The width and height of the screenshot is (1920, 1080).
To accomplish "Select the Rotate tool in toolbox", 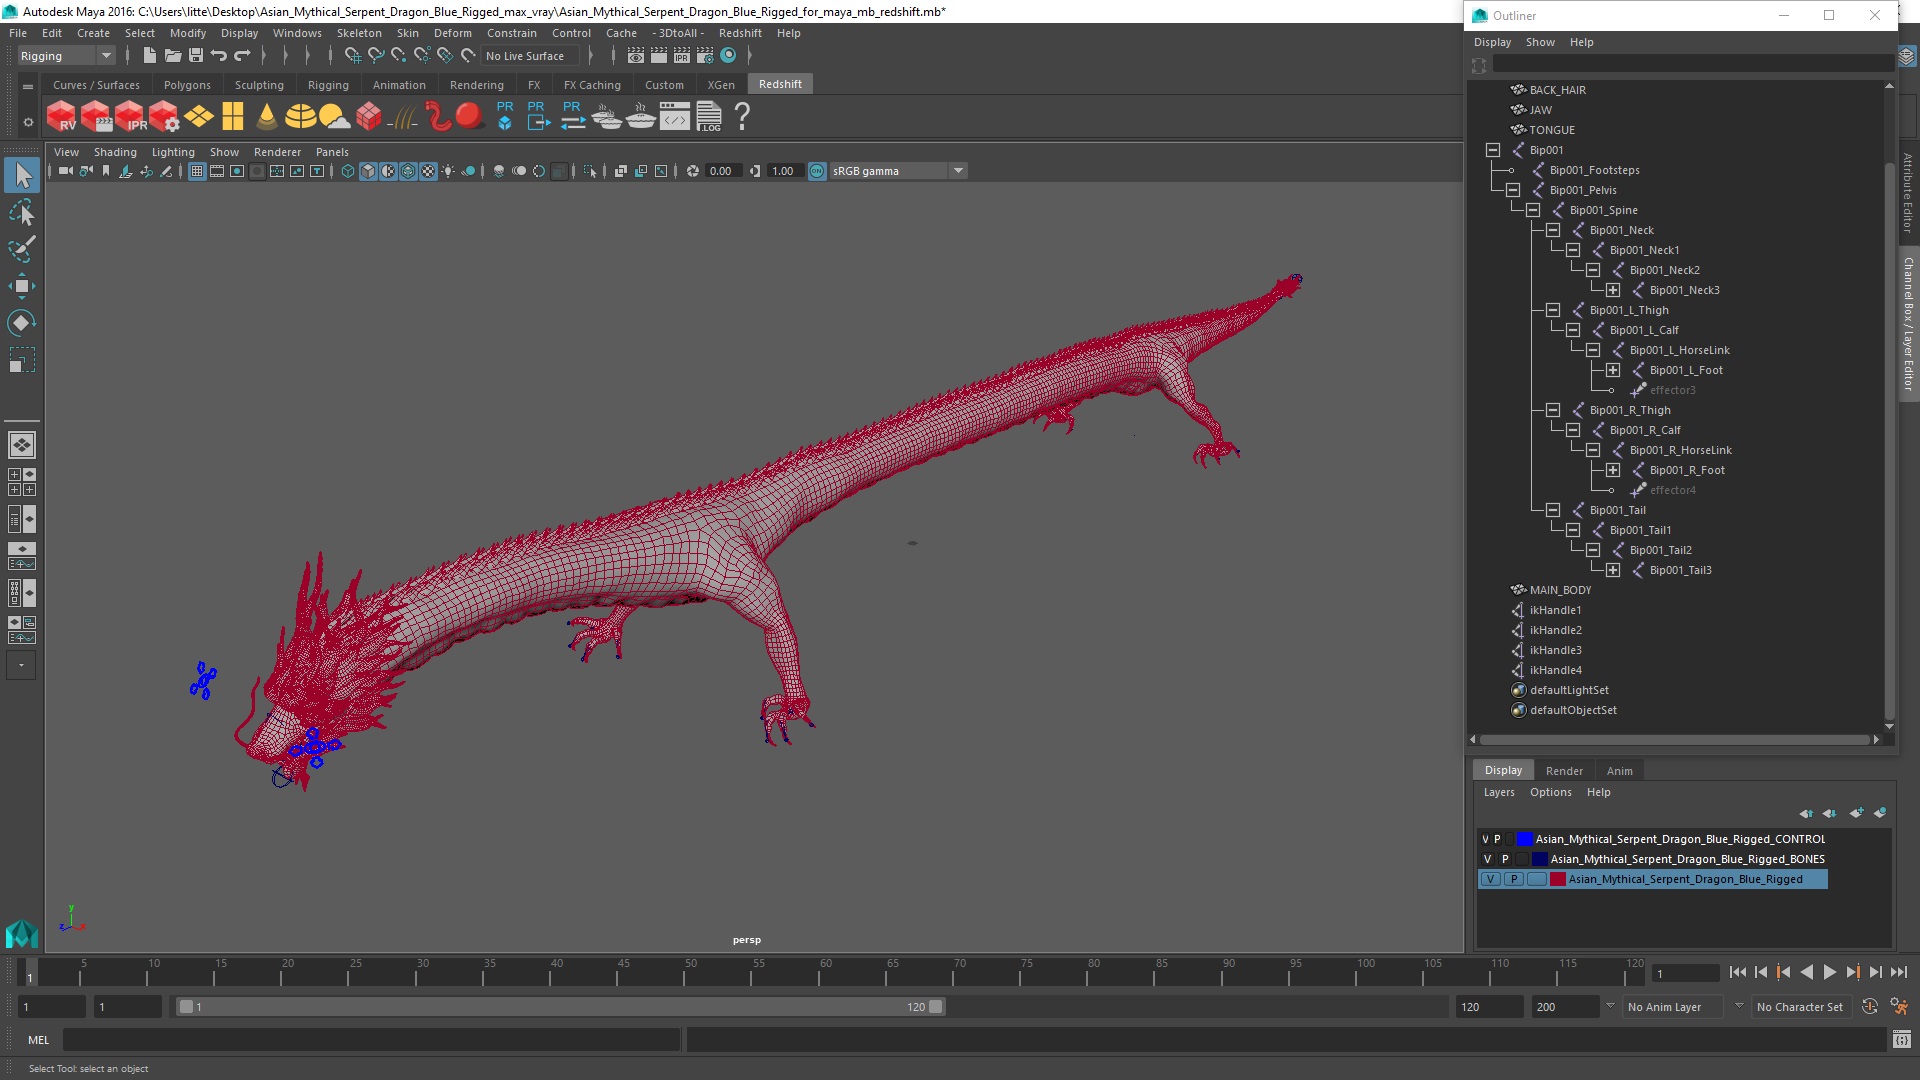I will [21, 323].
